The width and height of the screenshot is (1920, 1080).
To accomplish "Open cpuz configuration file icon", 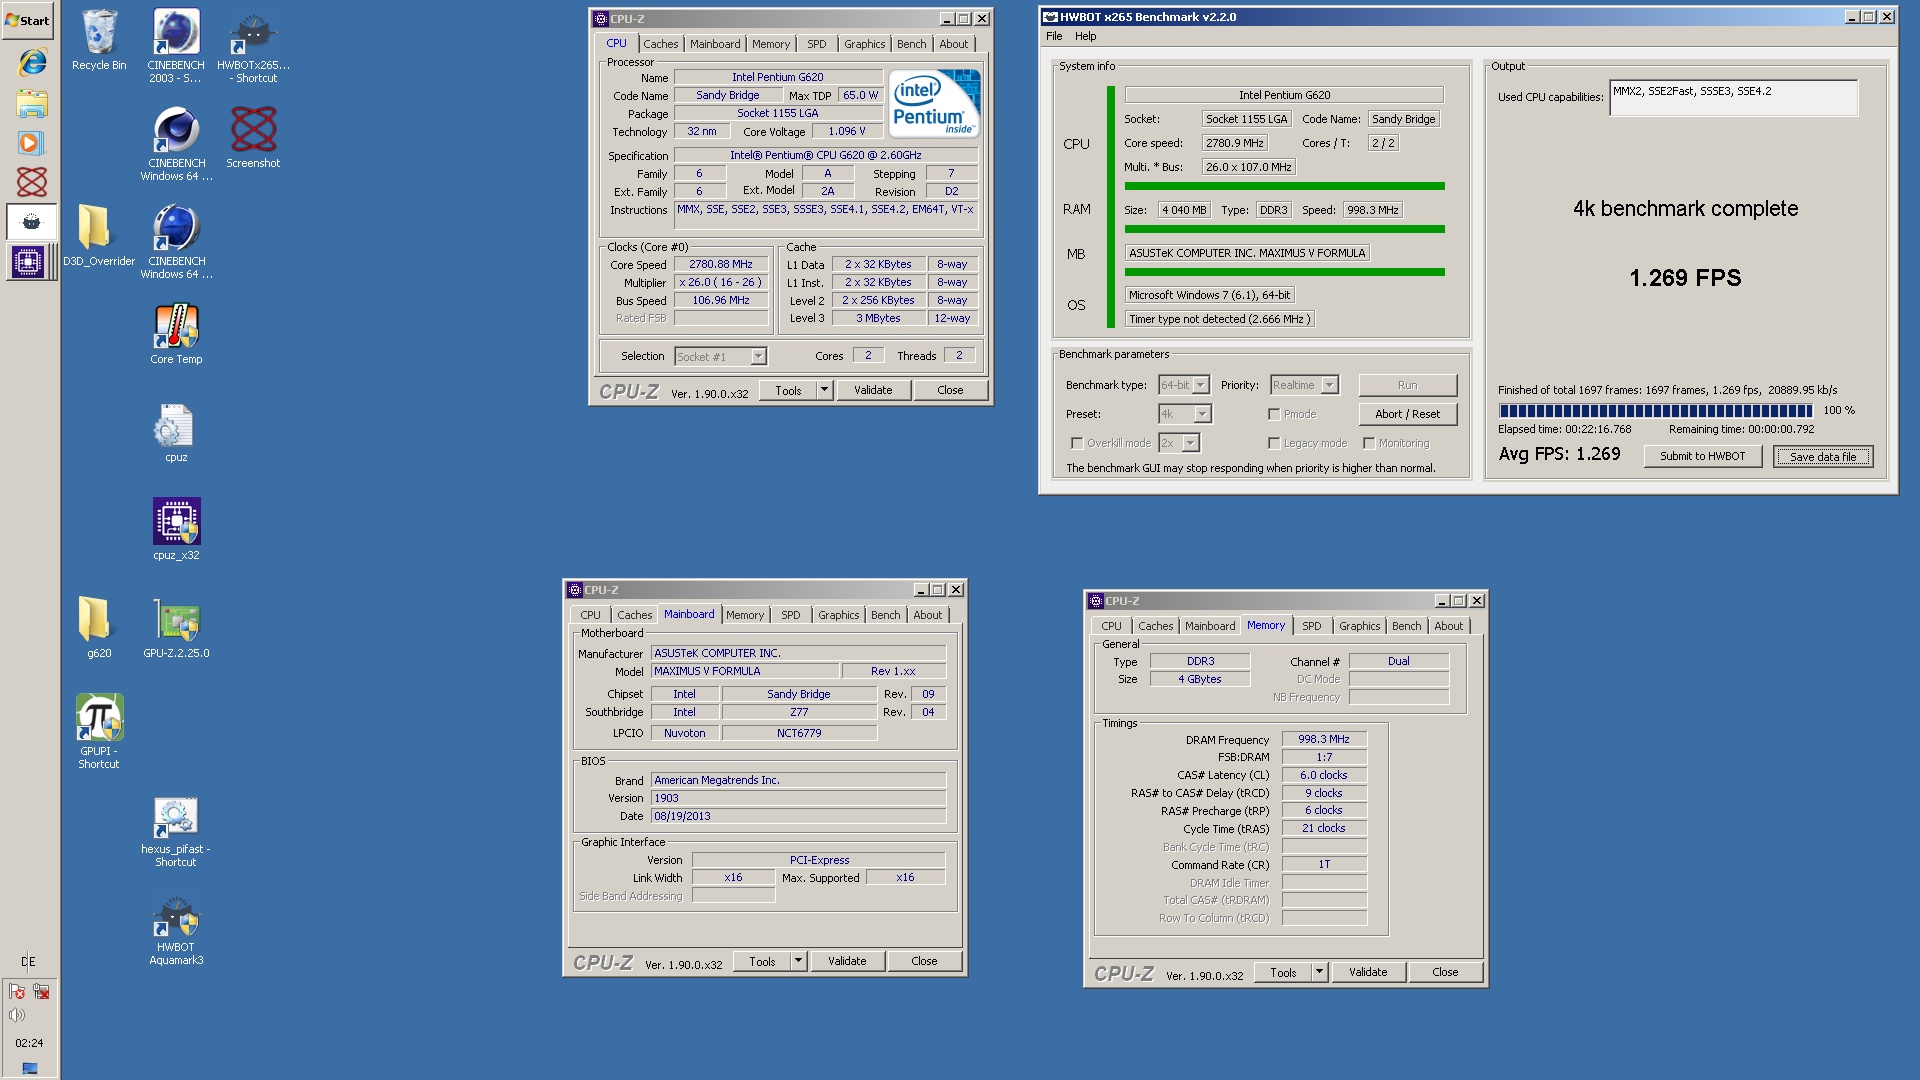I will pyautogui.click(x=176, y=431).
